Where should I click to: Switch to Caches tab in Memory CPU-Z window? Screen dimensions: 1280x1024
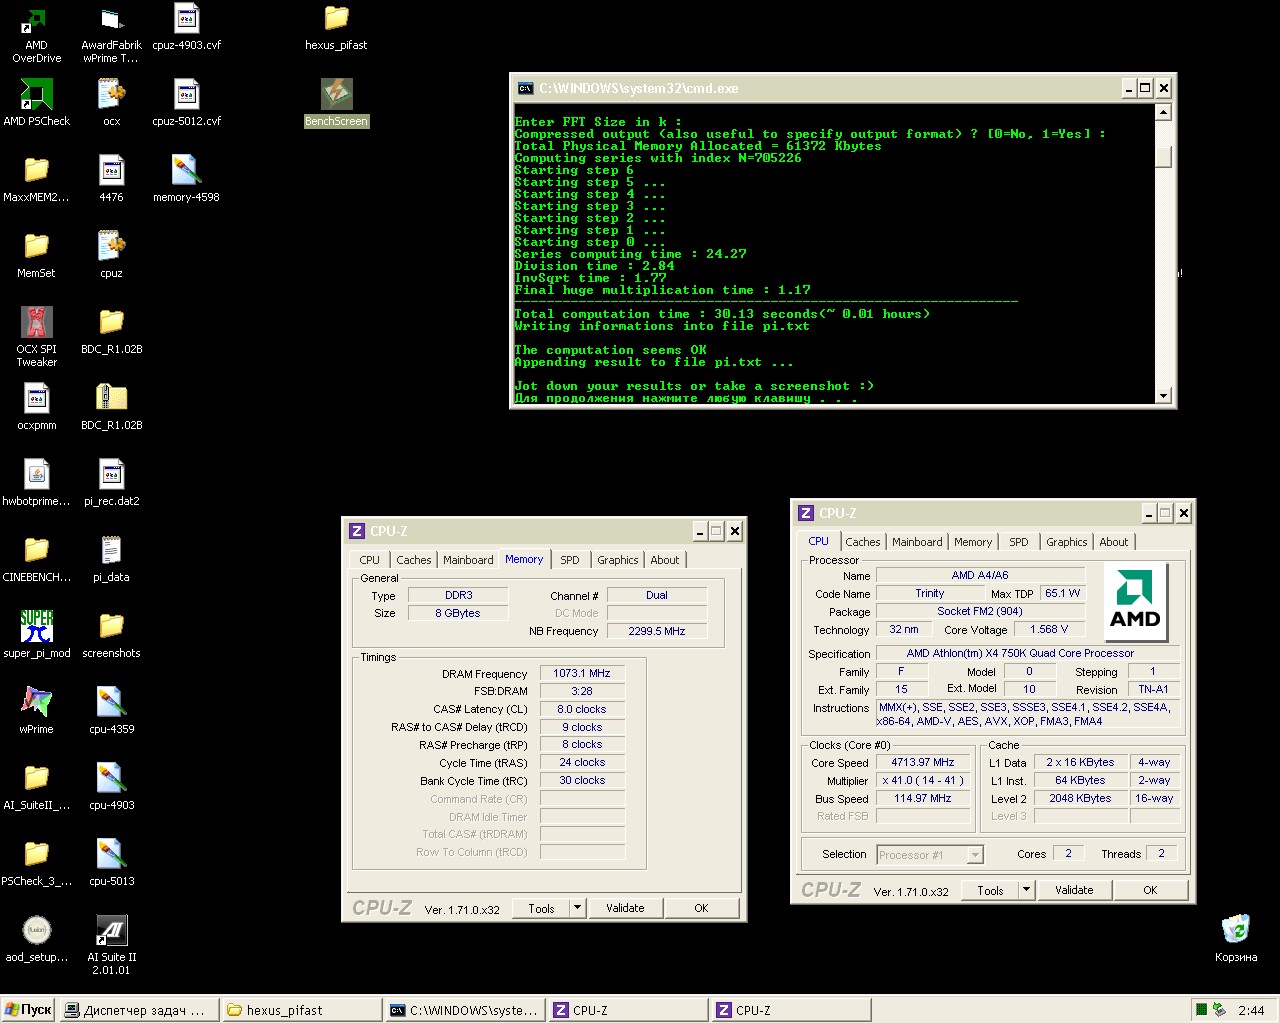pos(413,560)
